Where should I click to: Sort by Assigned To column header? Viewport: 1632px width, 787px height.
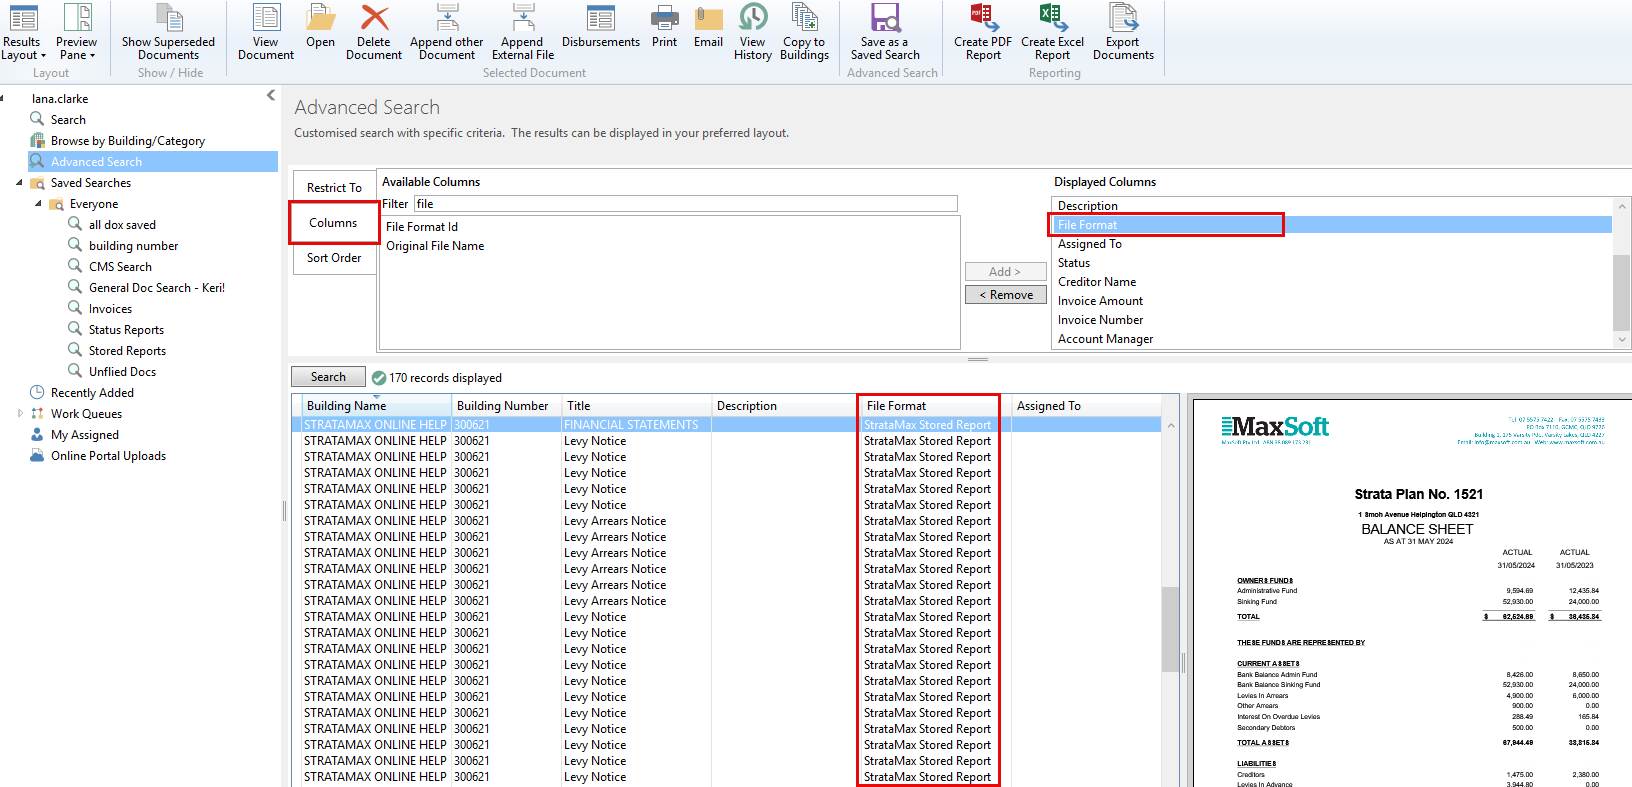(x=1086, y=406)
